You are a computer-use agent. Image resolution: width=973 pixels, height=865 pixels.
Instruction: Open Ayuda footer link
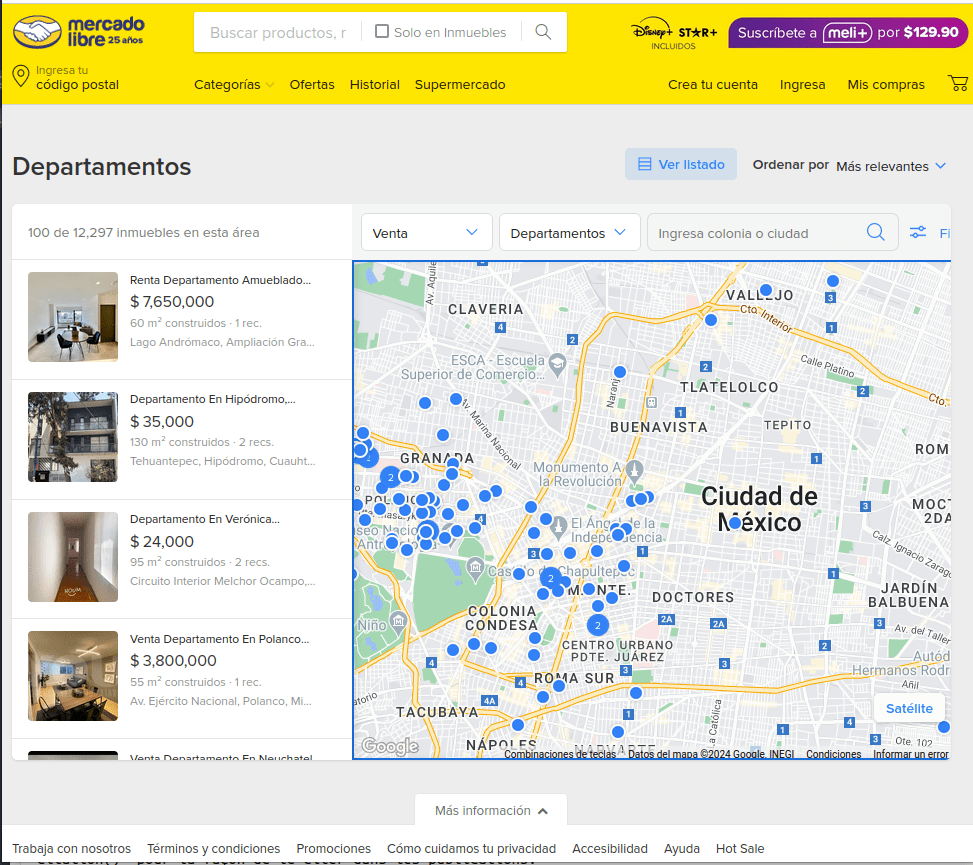pyautogui.click(x=681, y=848)
